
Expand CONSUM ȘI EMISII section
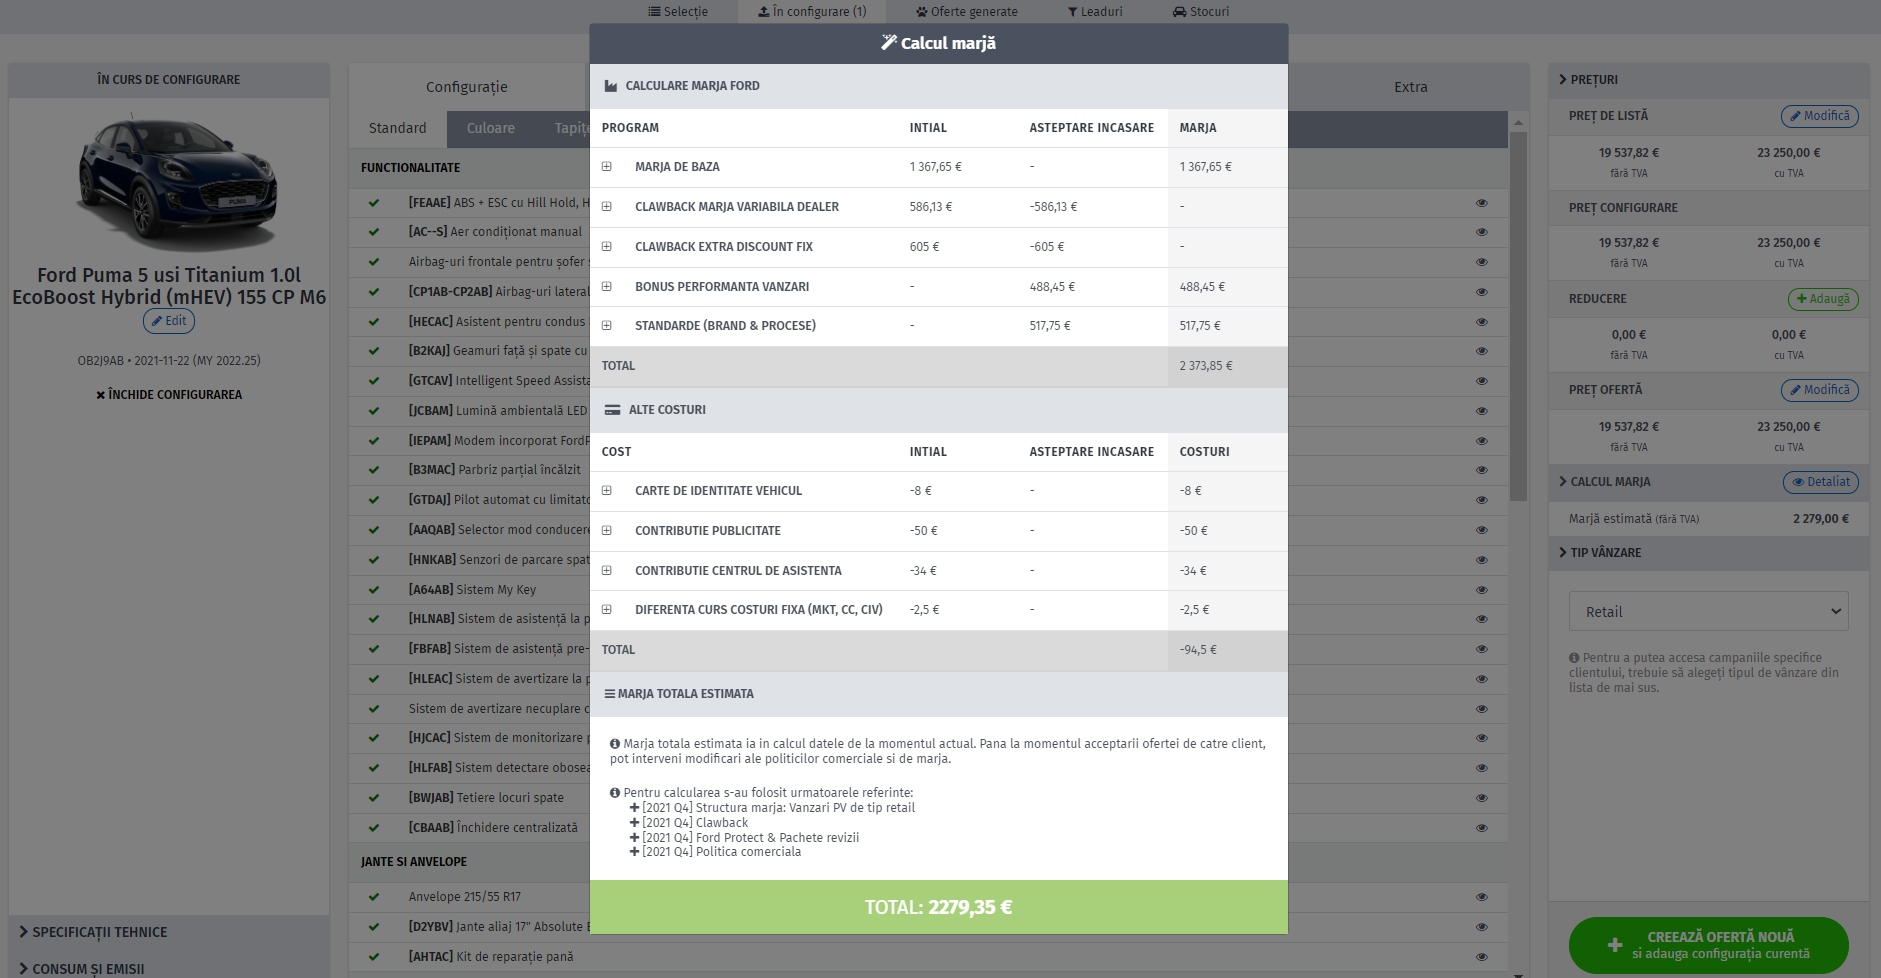[x=169, y=968]
